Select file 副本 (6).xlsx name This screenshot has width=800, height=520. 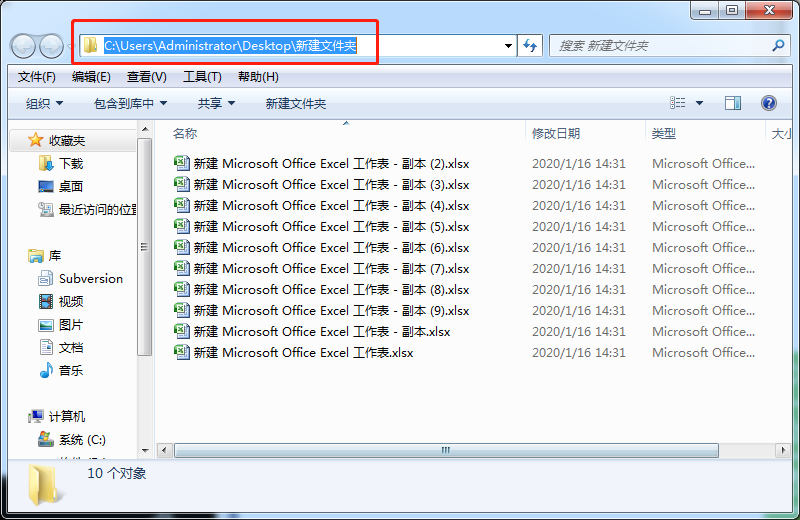pyautogui.click(x=331, y=247)
